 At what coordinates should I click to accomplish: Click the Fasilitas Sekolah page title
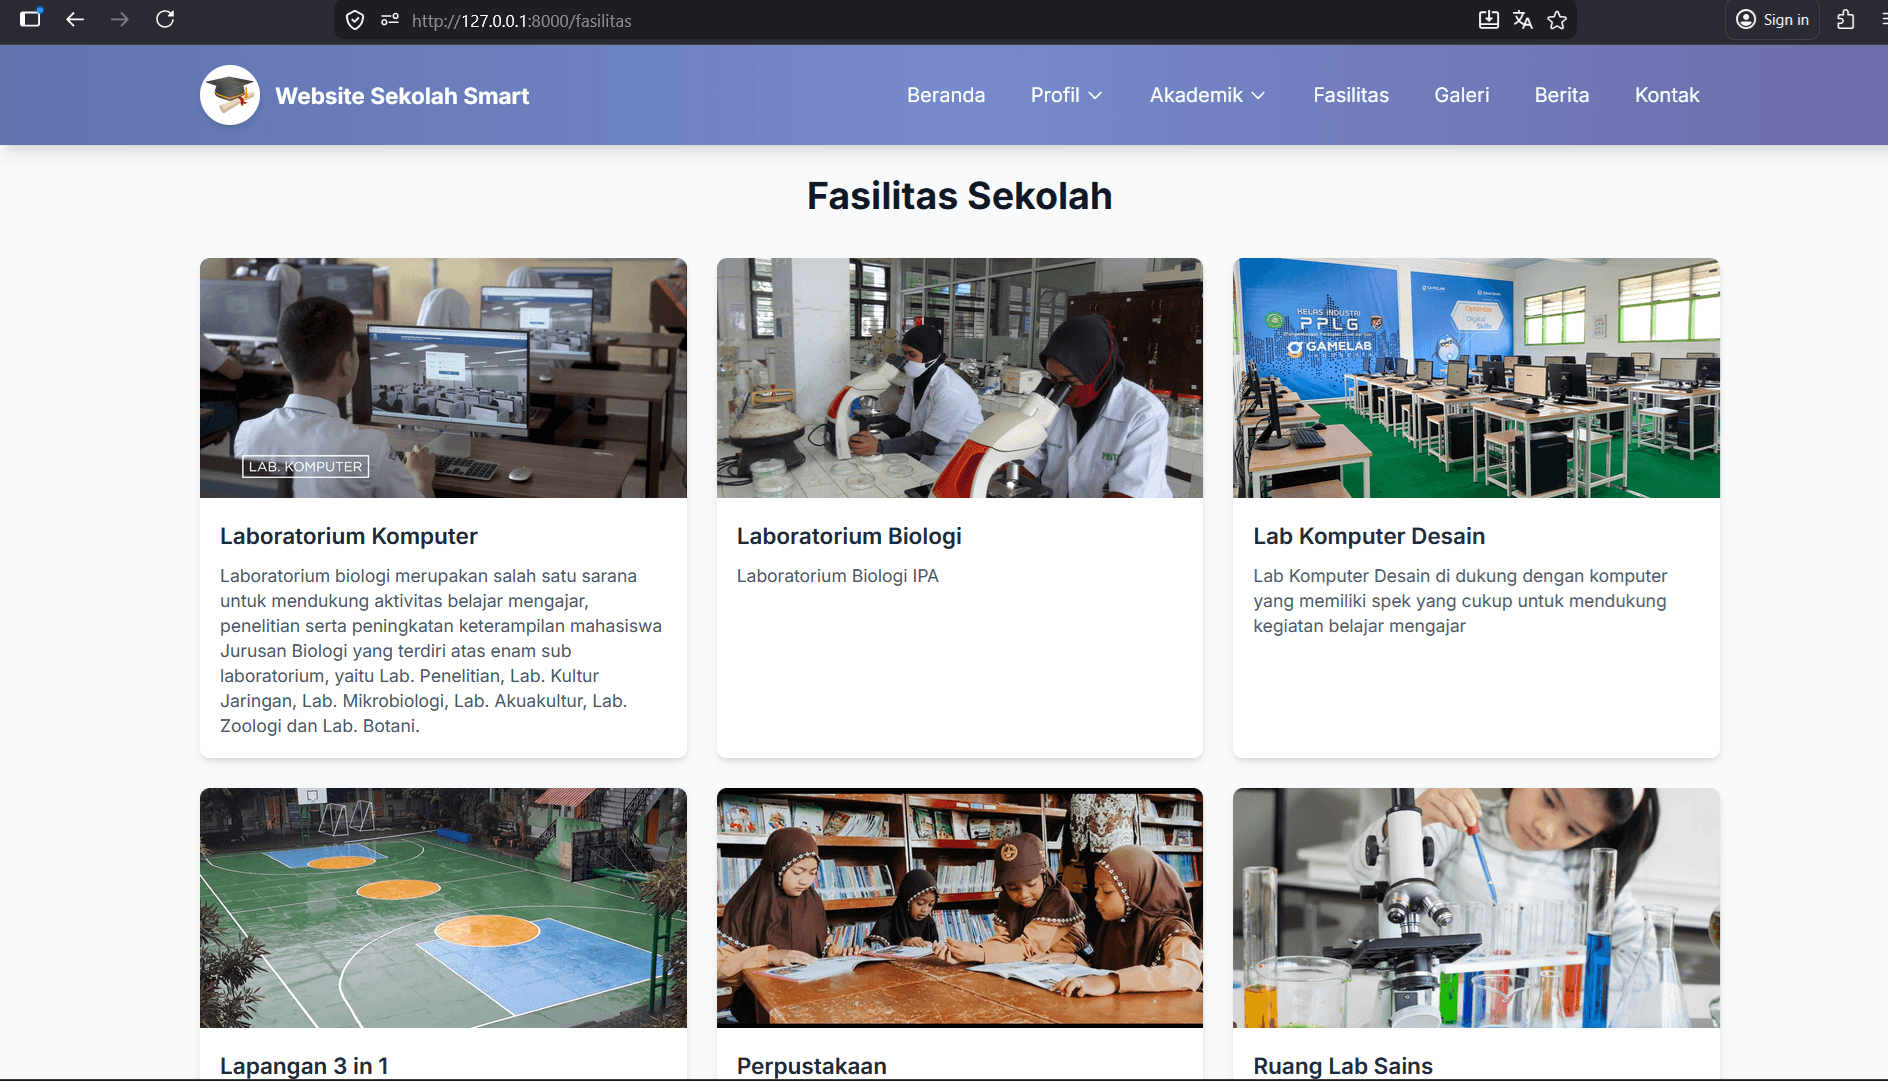click(x=960, y=196)
